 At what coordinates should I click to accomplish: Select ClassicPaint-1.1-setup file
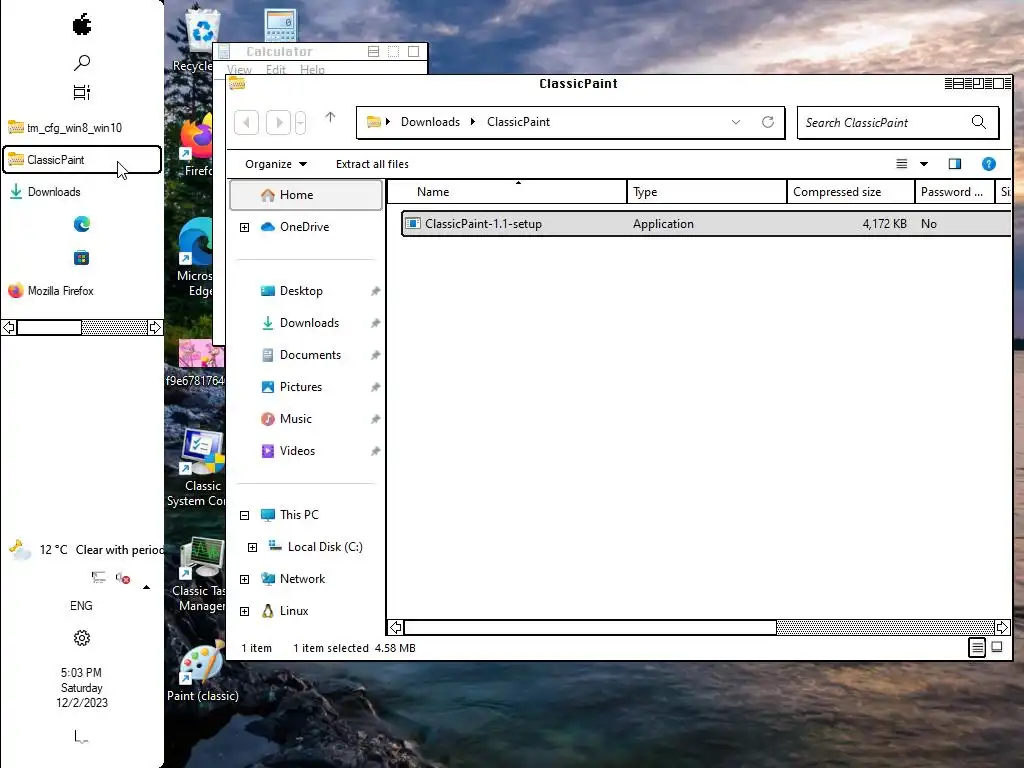tap(706, 224)
